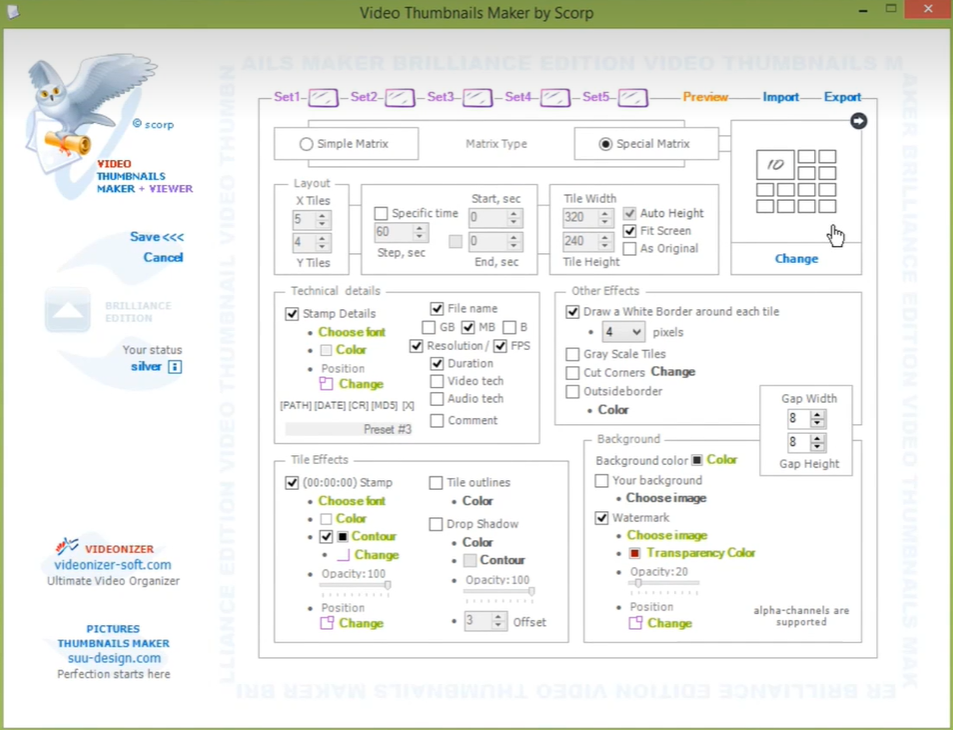The image size is (953, 730).
Task: Uncheck the File name checkbox
Action: 436,309
